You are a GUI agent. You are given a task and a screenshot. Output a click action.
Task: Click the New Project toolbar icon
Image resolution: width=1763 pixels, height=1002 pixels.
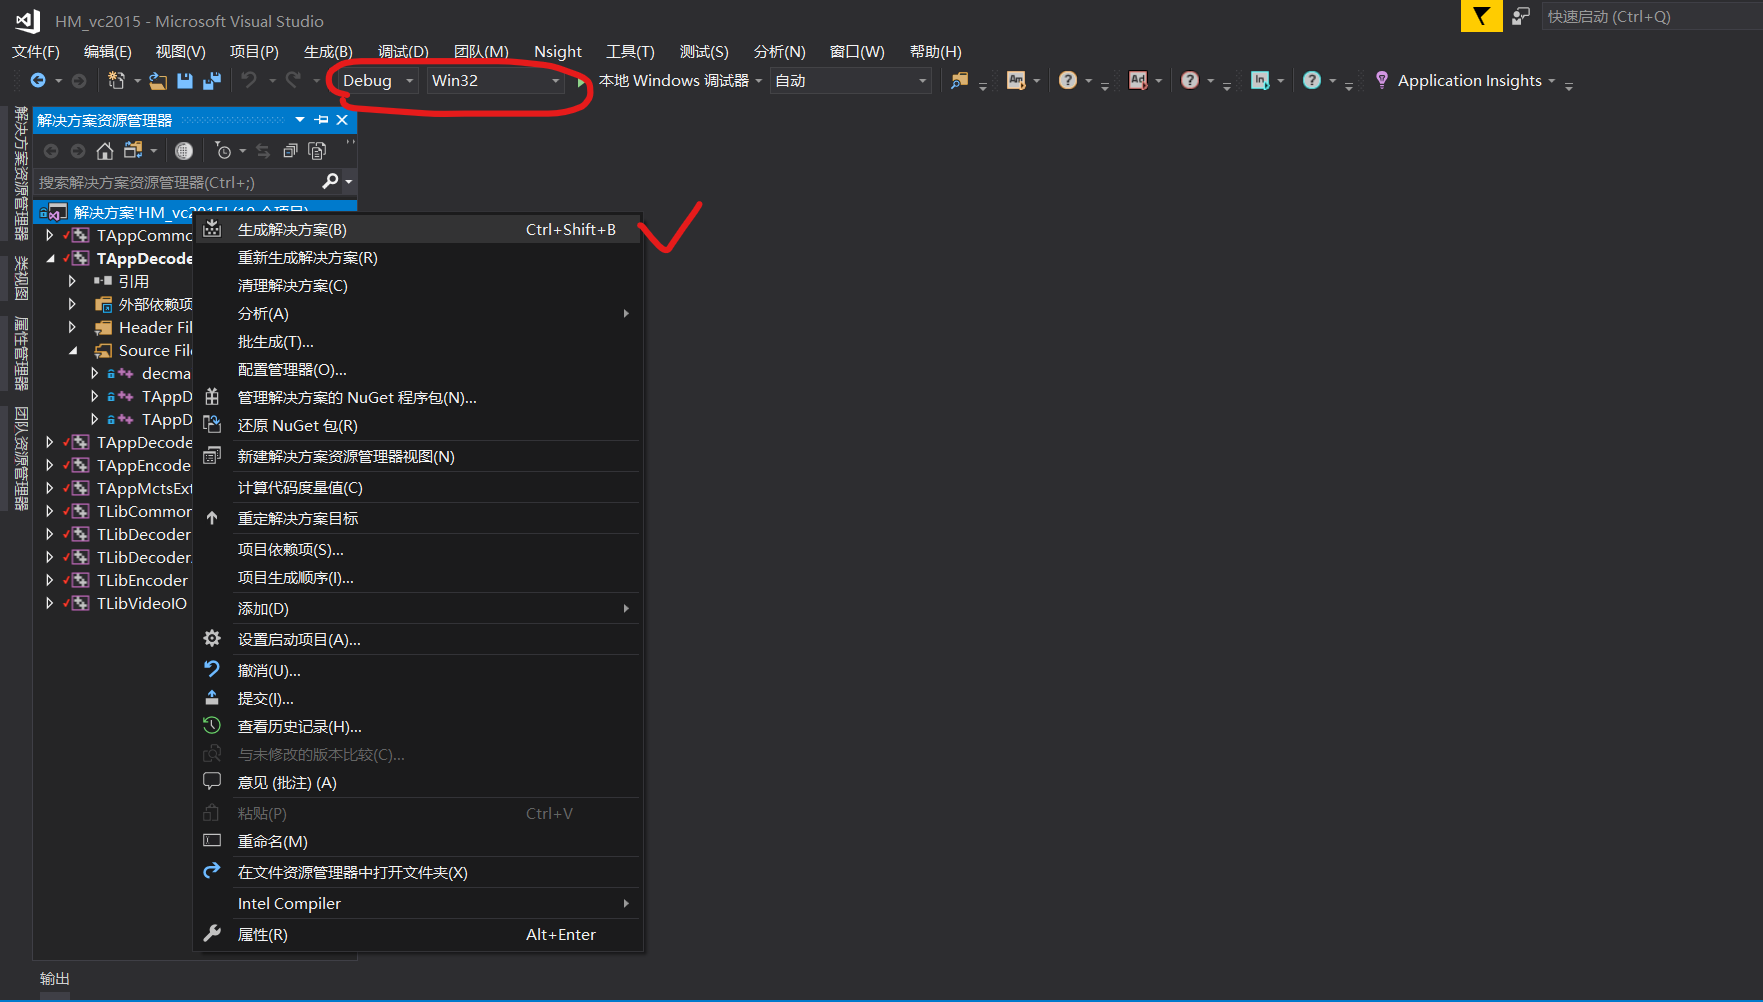(116, 81)
